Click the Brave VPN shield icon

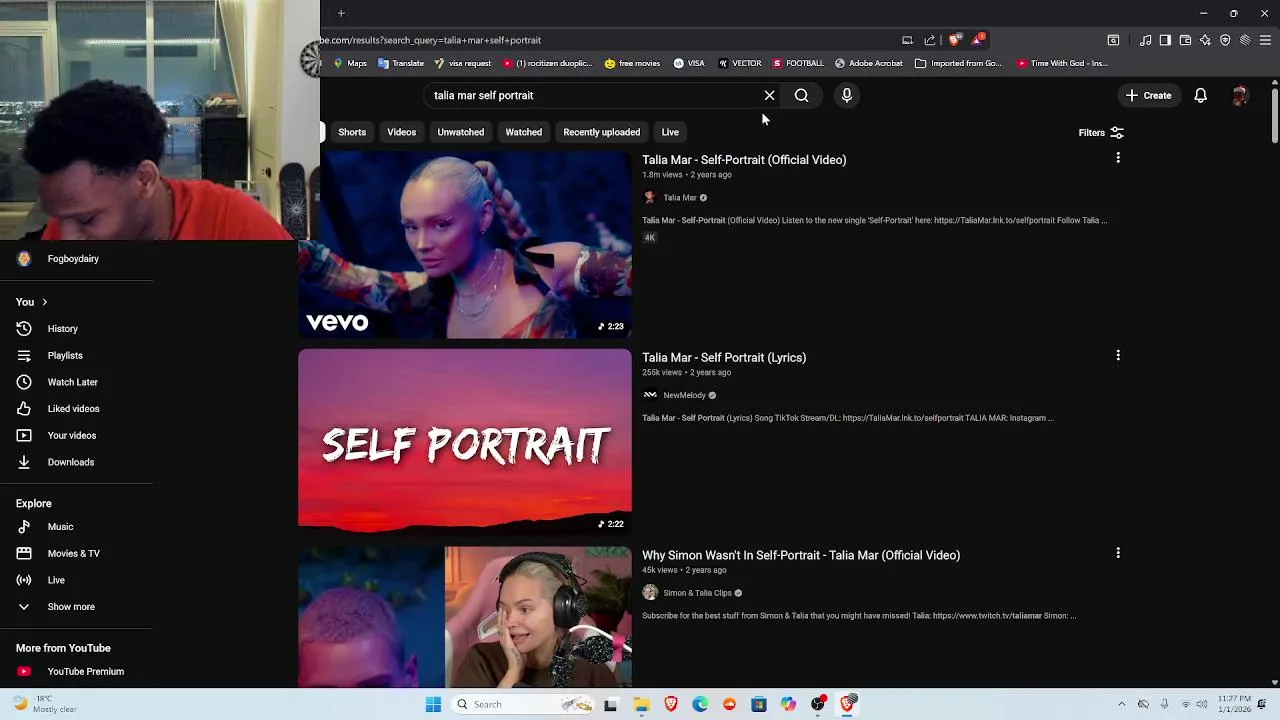[x=1225, y=40]
